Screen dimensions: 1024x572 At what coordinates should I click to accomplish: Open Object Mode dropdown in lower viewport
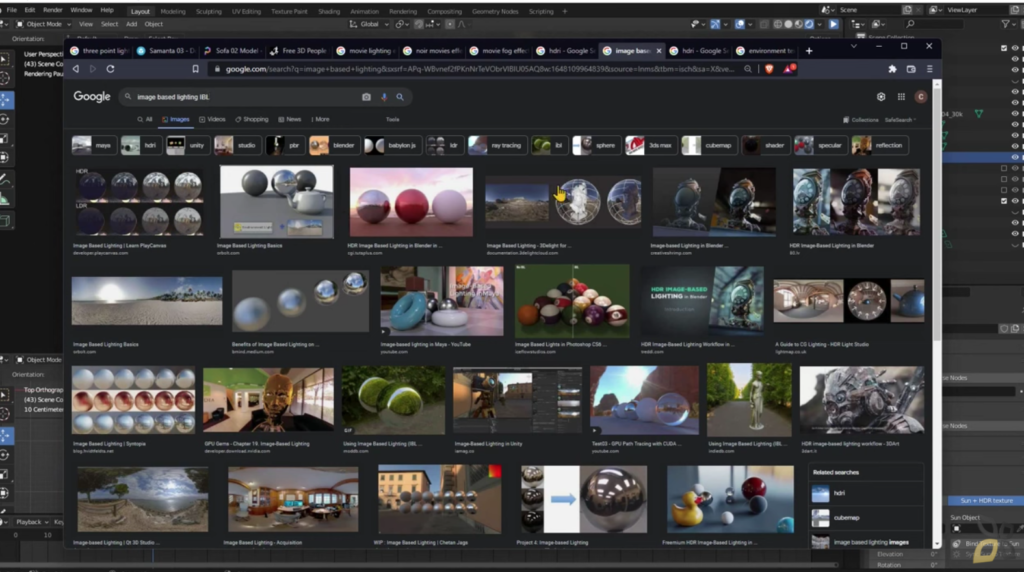(39, 360)
